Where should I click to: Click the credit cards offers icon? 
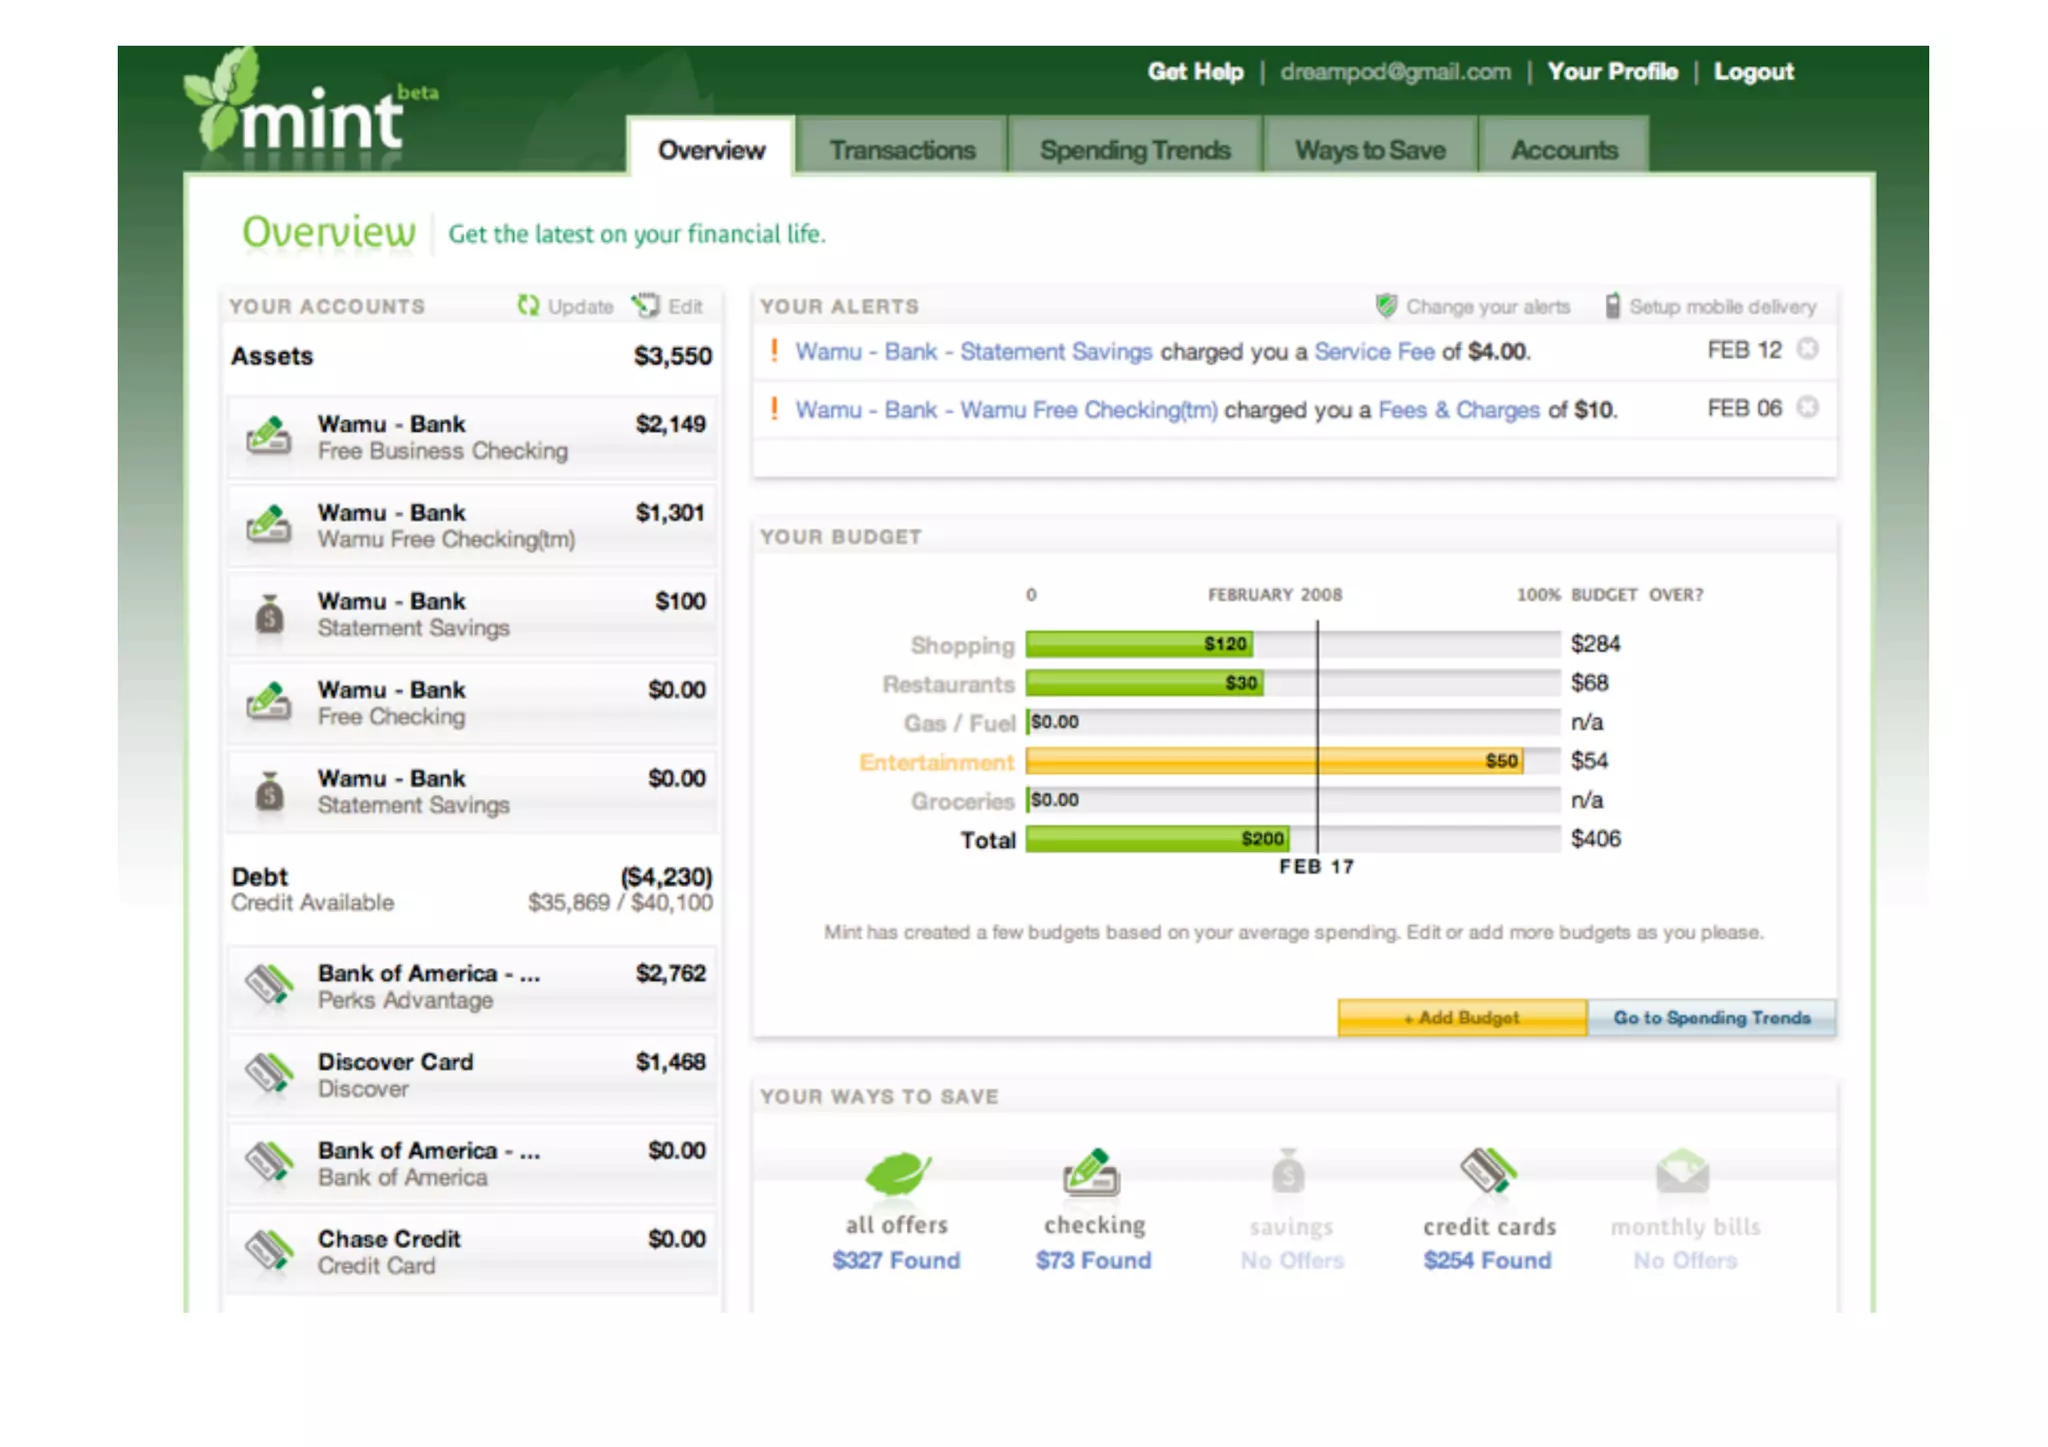(1487, 1170)
